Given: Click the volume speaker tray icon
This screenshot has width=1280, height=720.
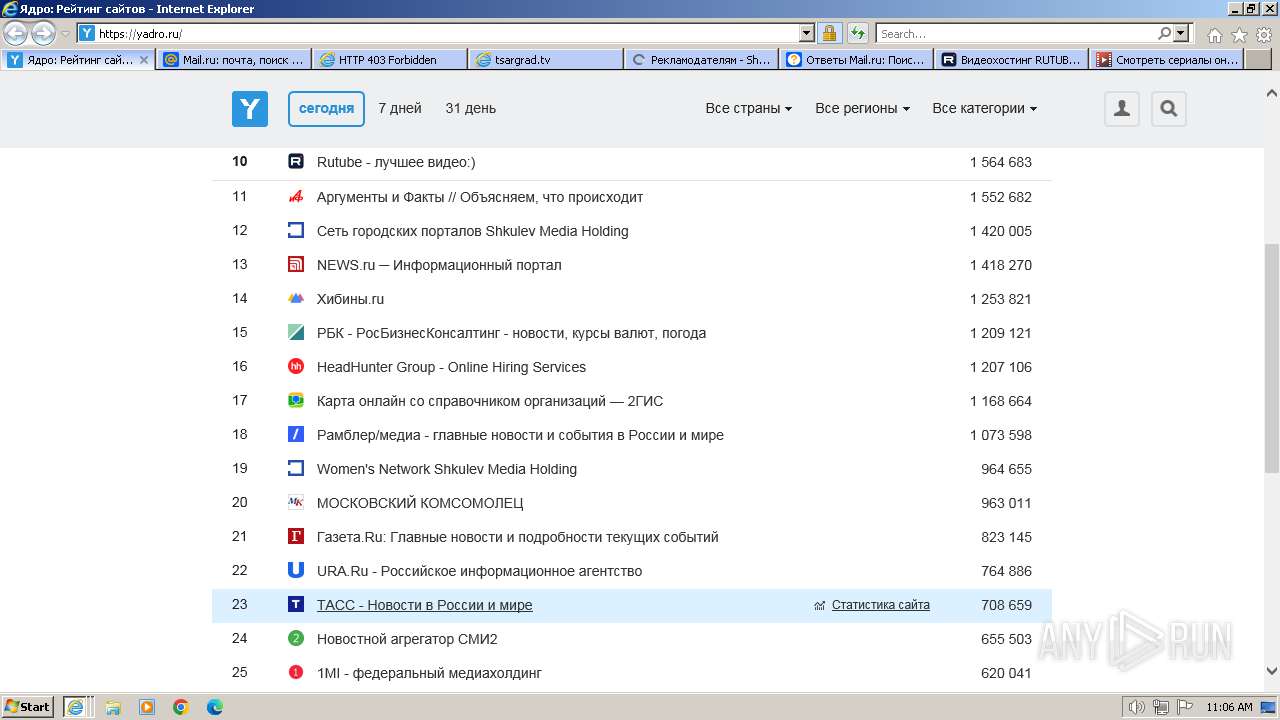Looking at the screenshot, I should [x=1136, y=707].
